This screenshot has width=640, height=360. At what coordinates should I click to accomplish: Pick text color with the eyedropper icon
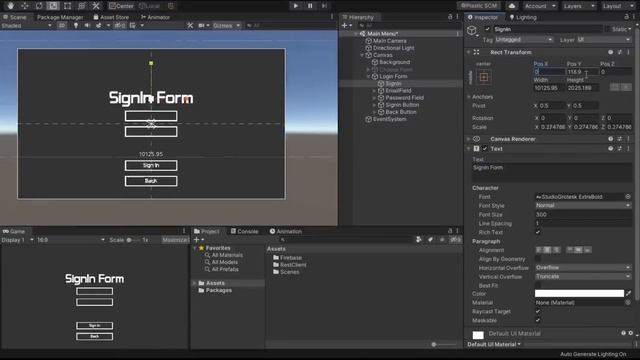click(629, 293)
